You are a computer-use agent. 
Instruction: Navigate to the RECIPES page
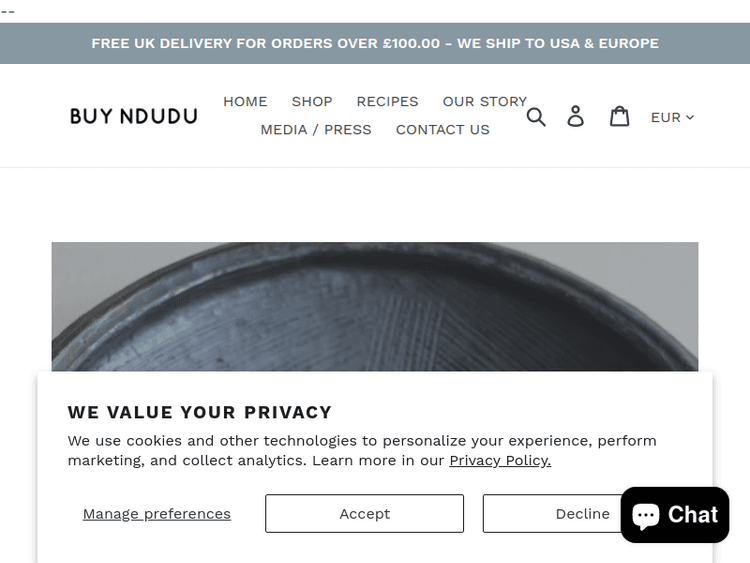[387, 101]
